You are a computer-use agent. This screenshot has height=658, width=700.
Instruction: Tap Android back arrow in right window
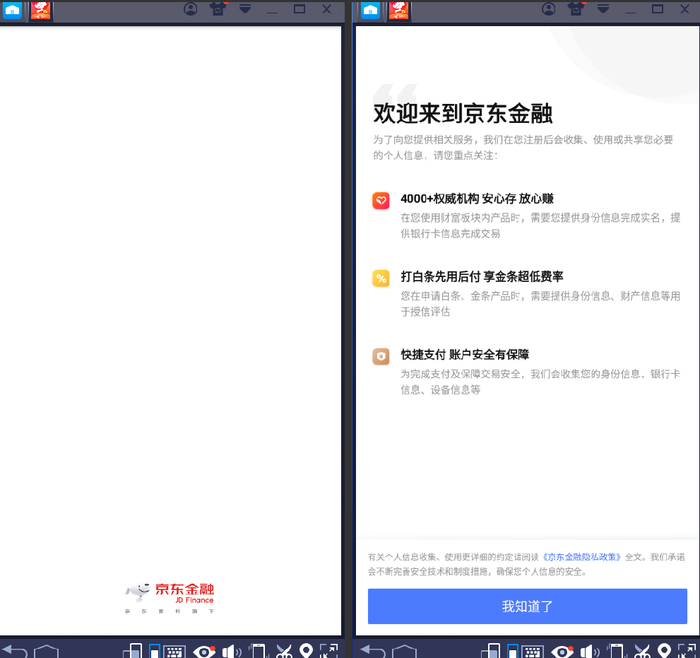(x=373, y=651)
